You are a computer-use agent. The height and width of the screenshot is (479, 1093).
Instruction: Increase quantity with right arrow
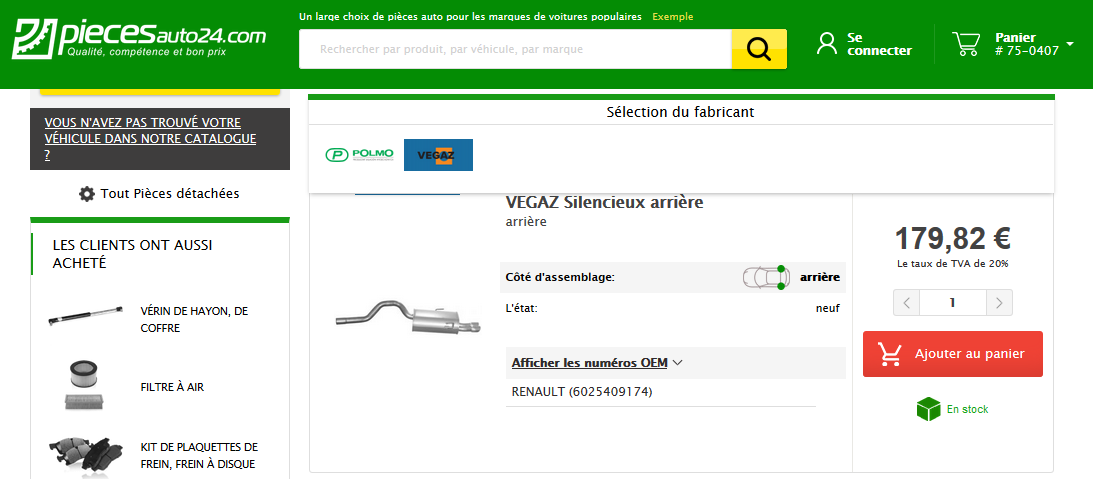pos(1000,303)
